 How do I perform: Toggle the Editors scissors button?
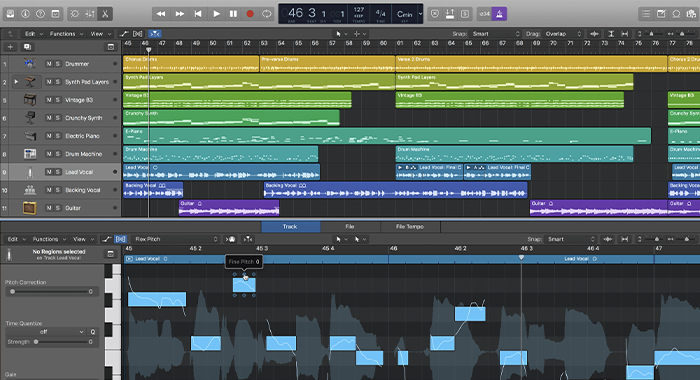[105, 14]
